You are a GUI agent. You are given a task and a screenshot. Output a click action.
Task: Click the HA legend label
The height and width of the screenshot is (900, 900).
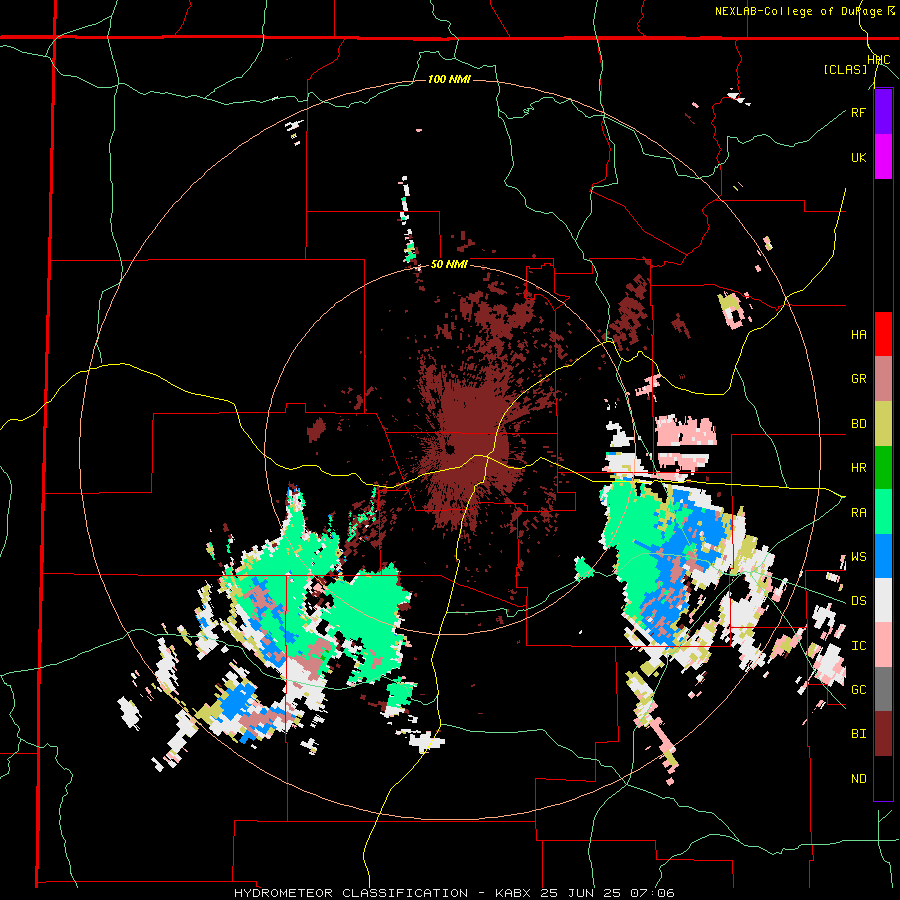(x=858, y=335)
